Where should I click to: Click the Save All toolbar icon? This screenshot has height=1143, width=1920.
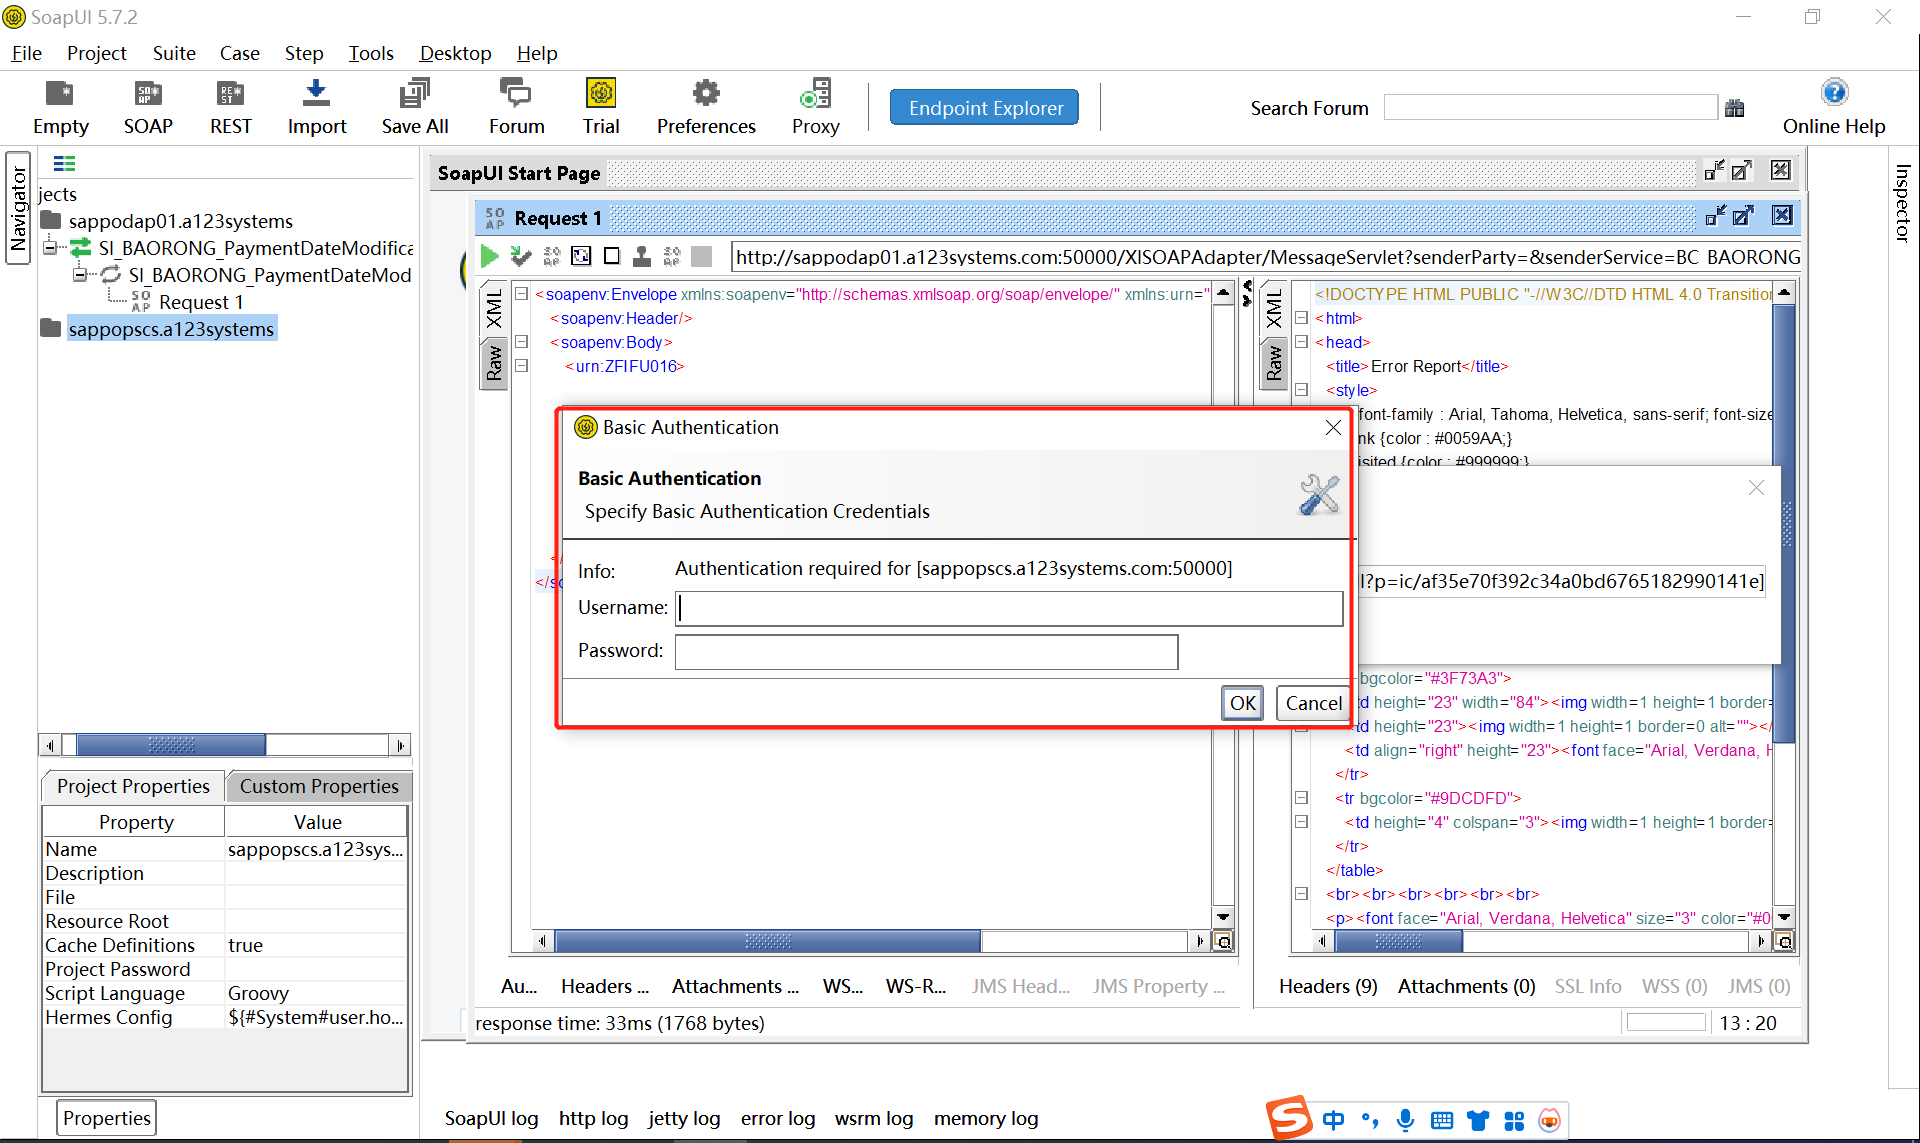point(414,107)
